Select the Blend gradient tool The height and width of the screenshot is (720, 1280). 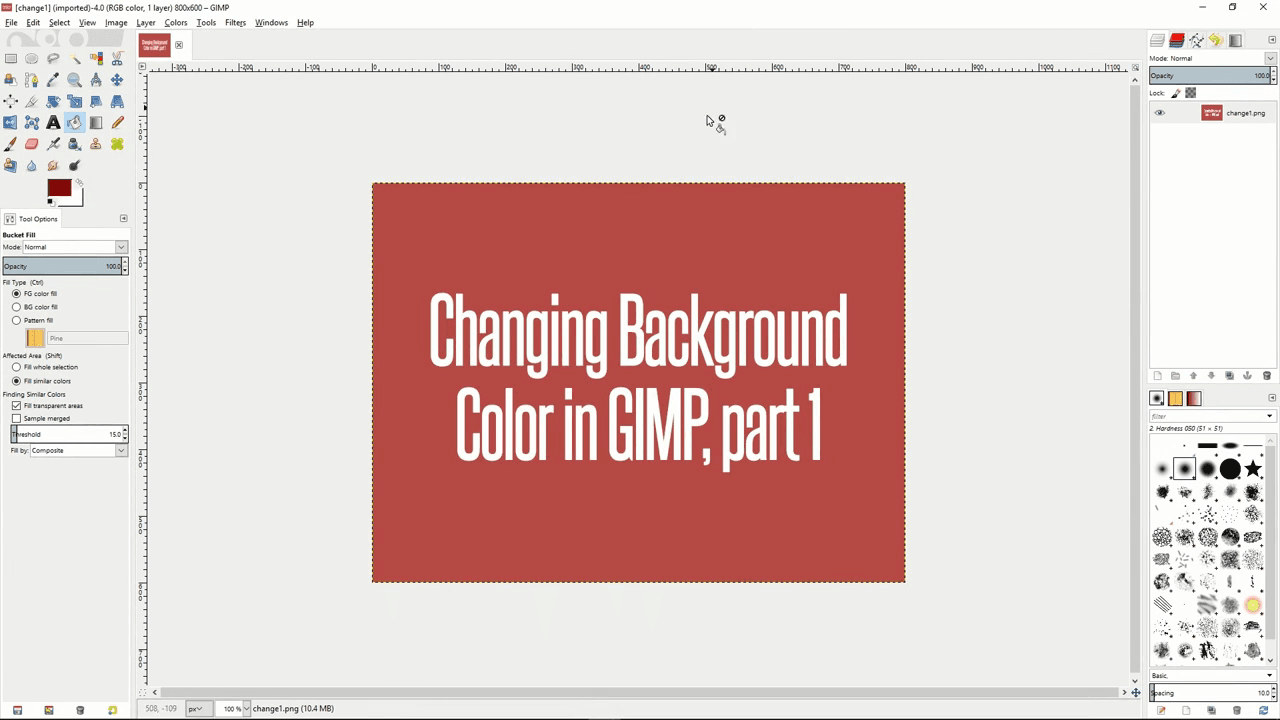96,123
